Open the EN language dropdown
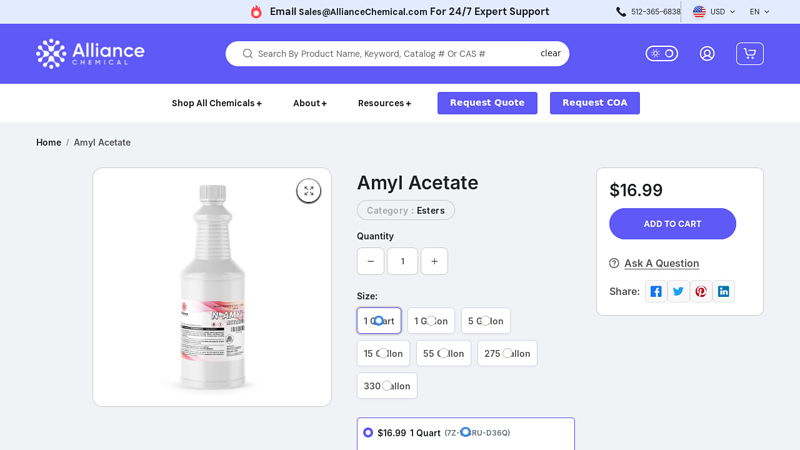The height and width of the screenshot is (450, 800). point(759,12)
